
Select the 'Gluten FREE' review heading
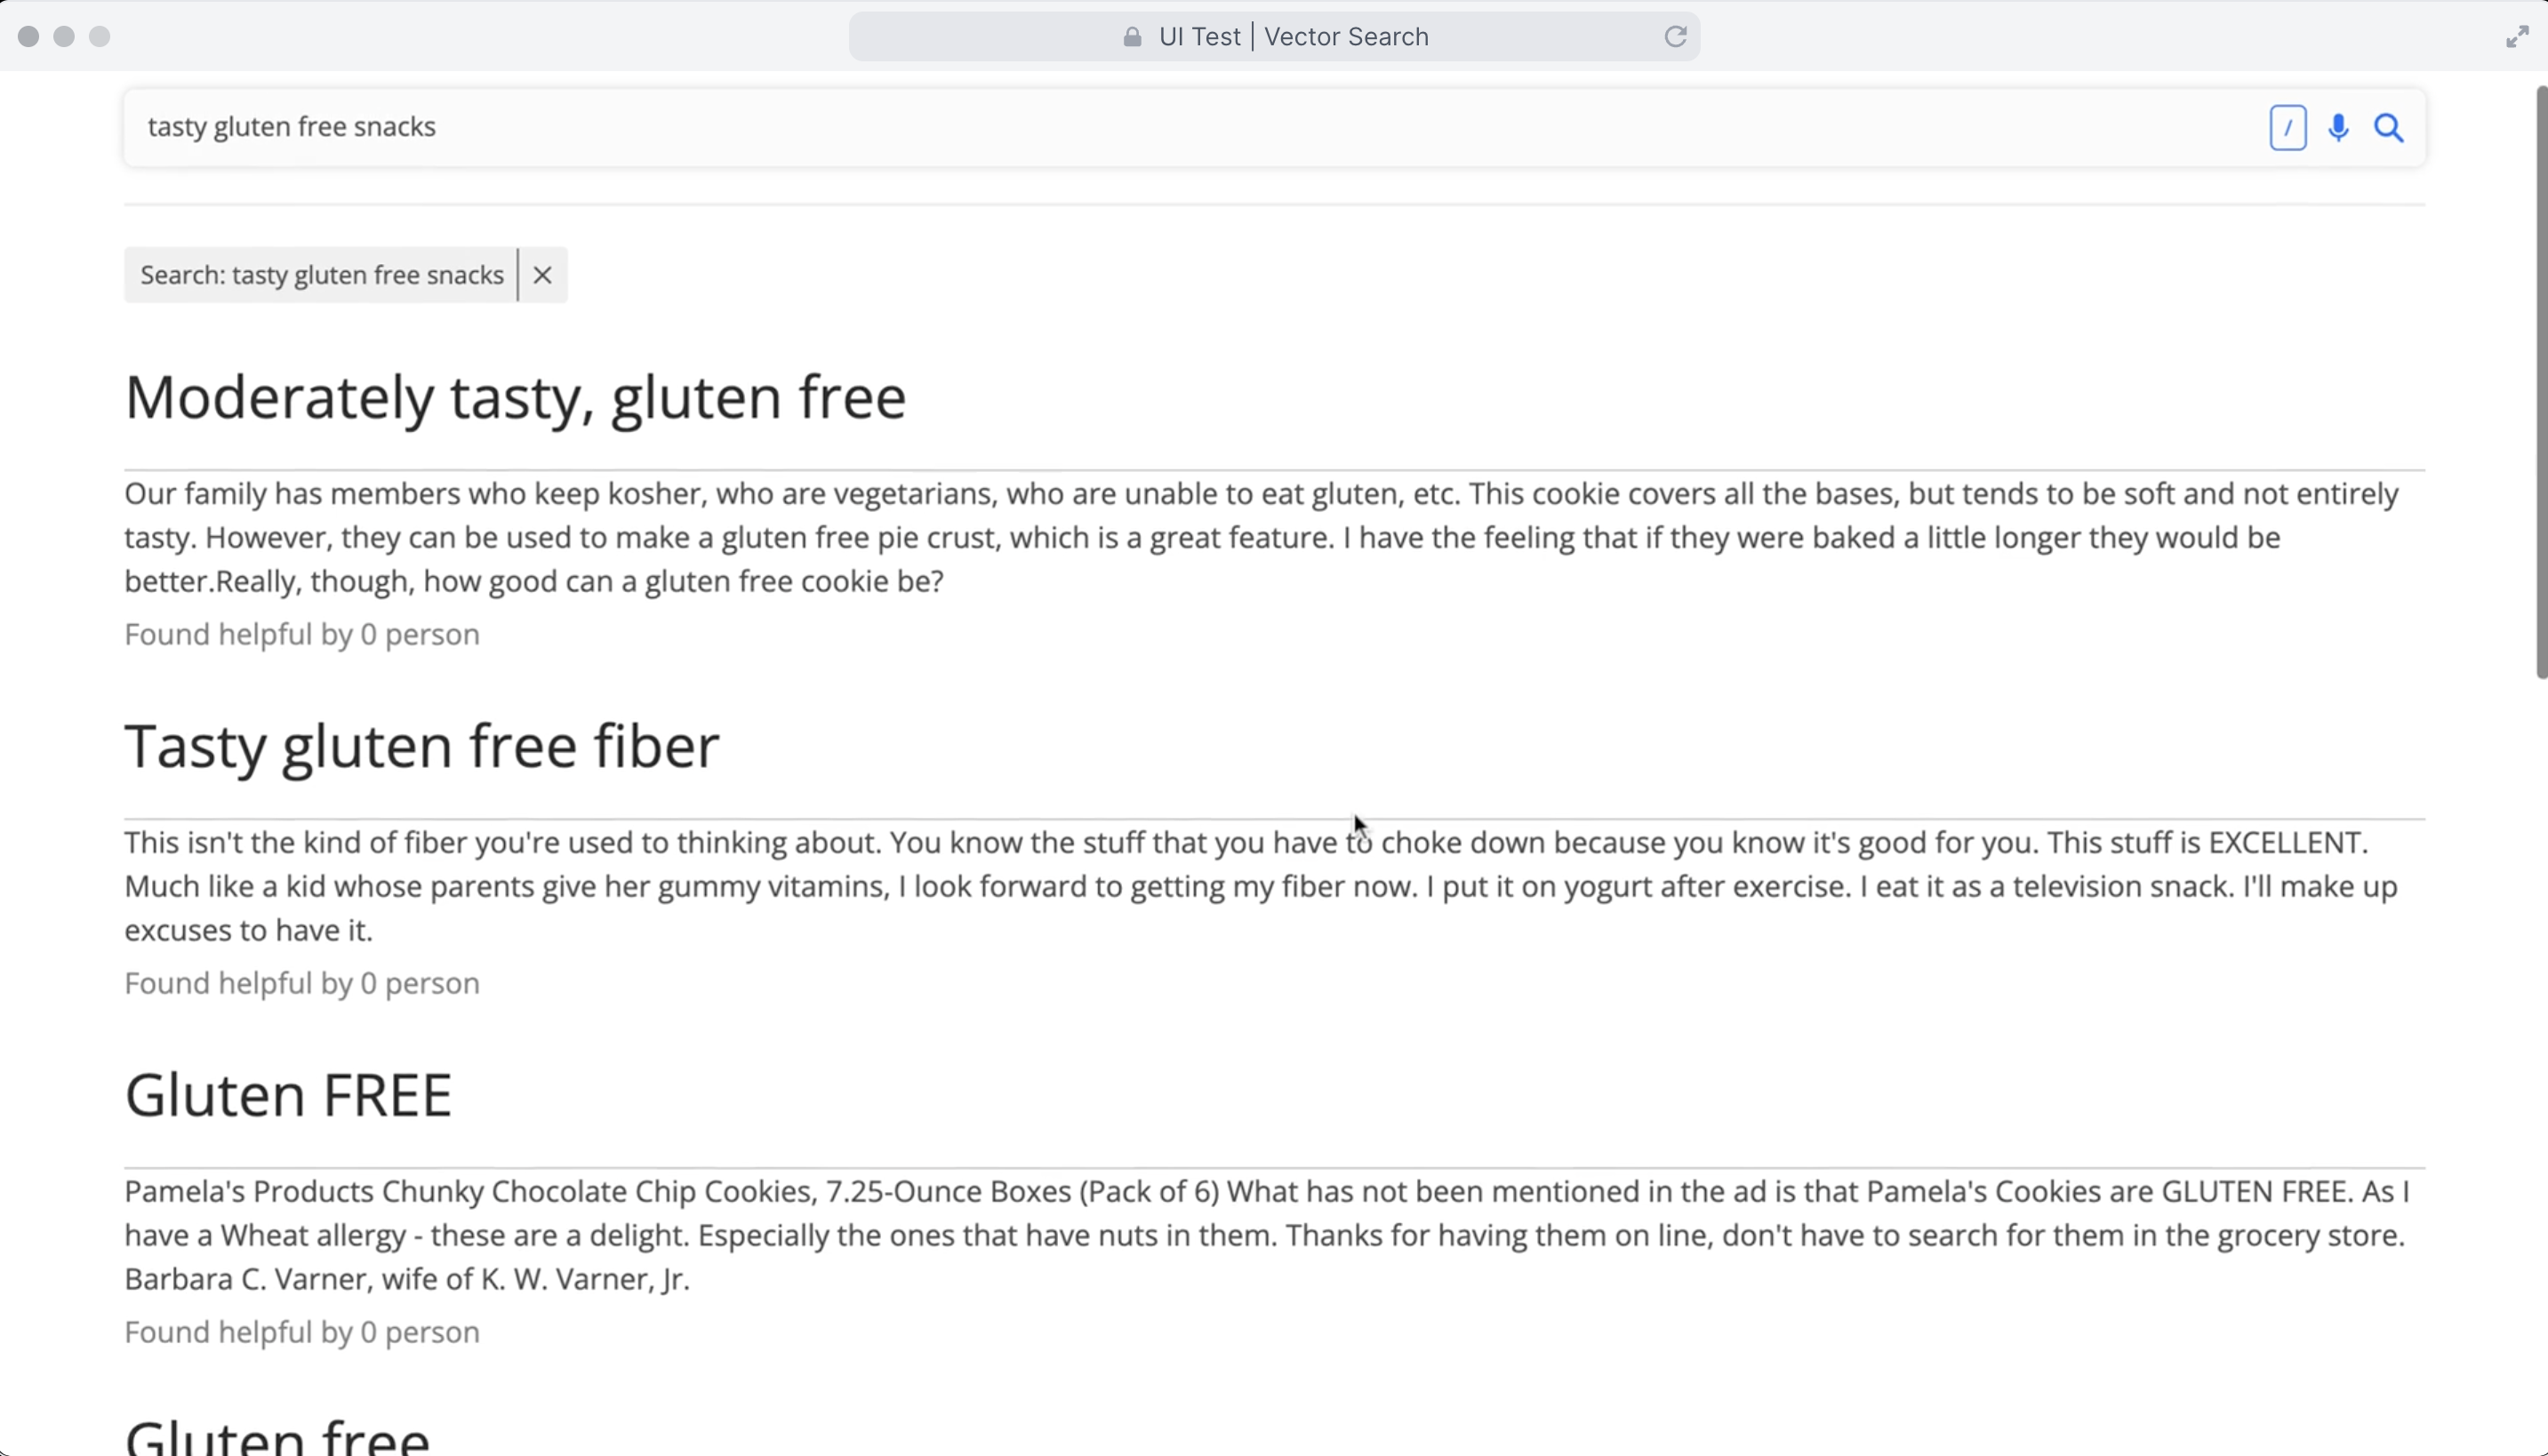click(288, 1095)
